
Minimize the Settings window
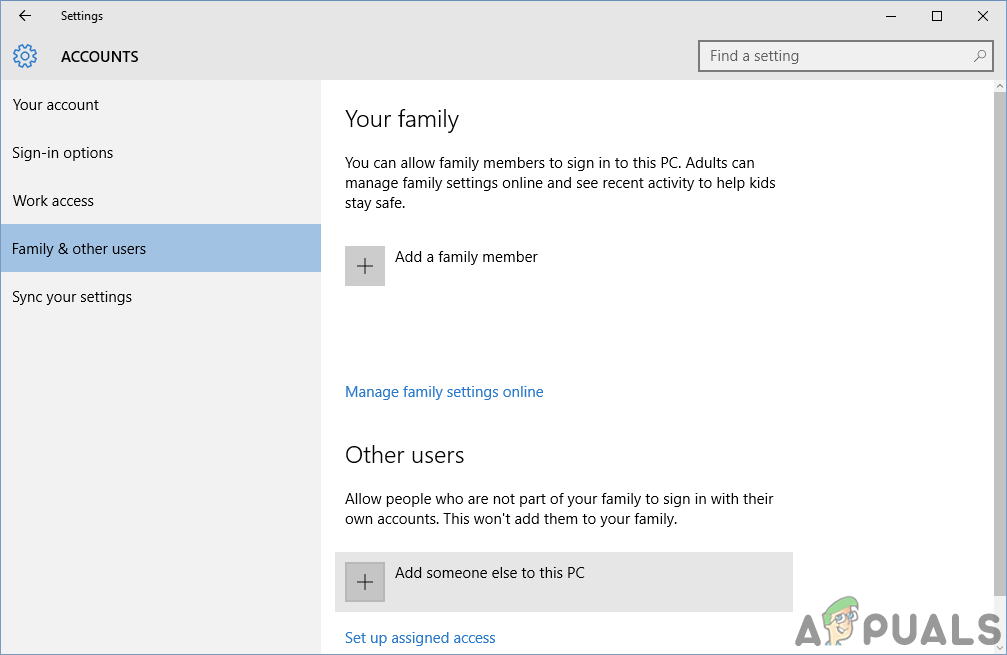891,16
